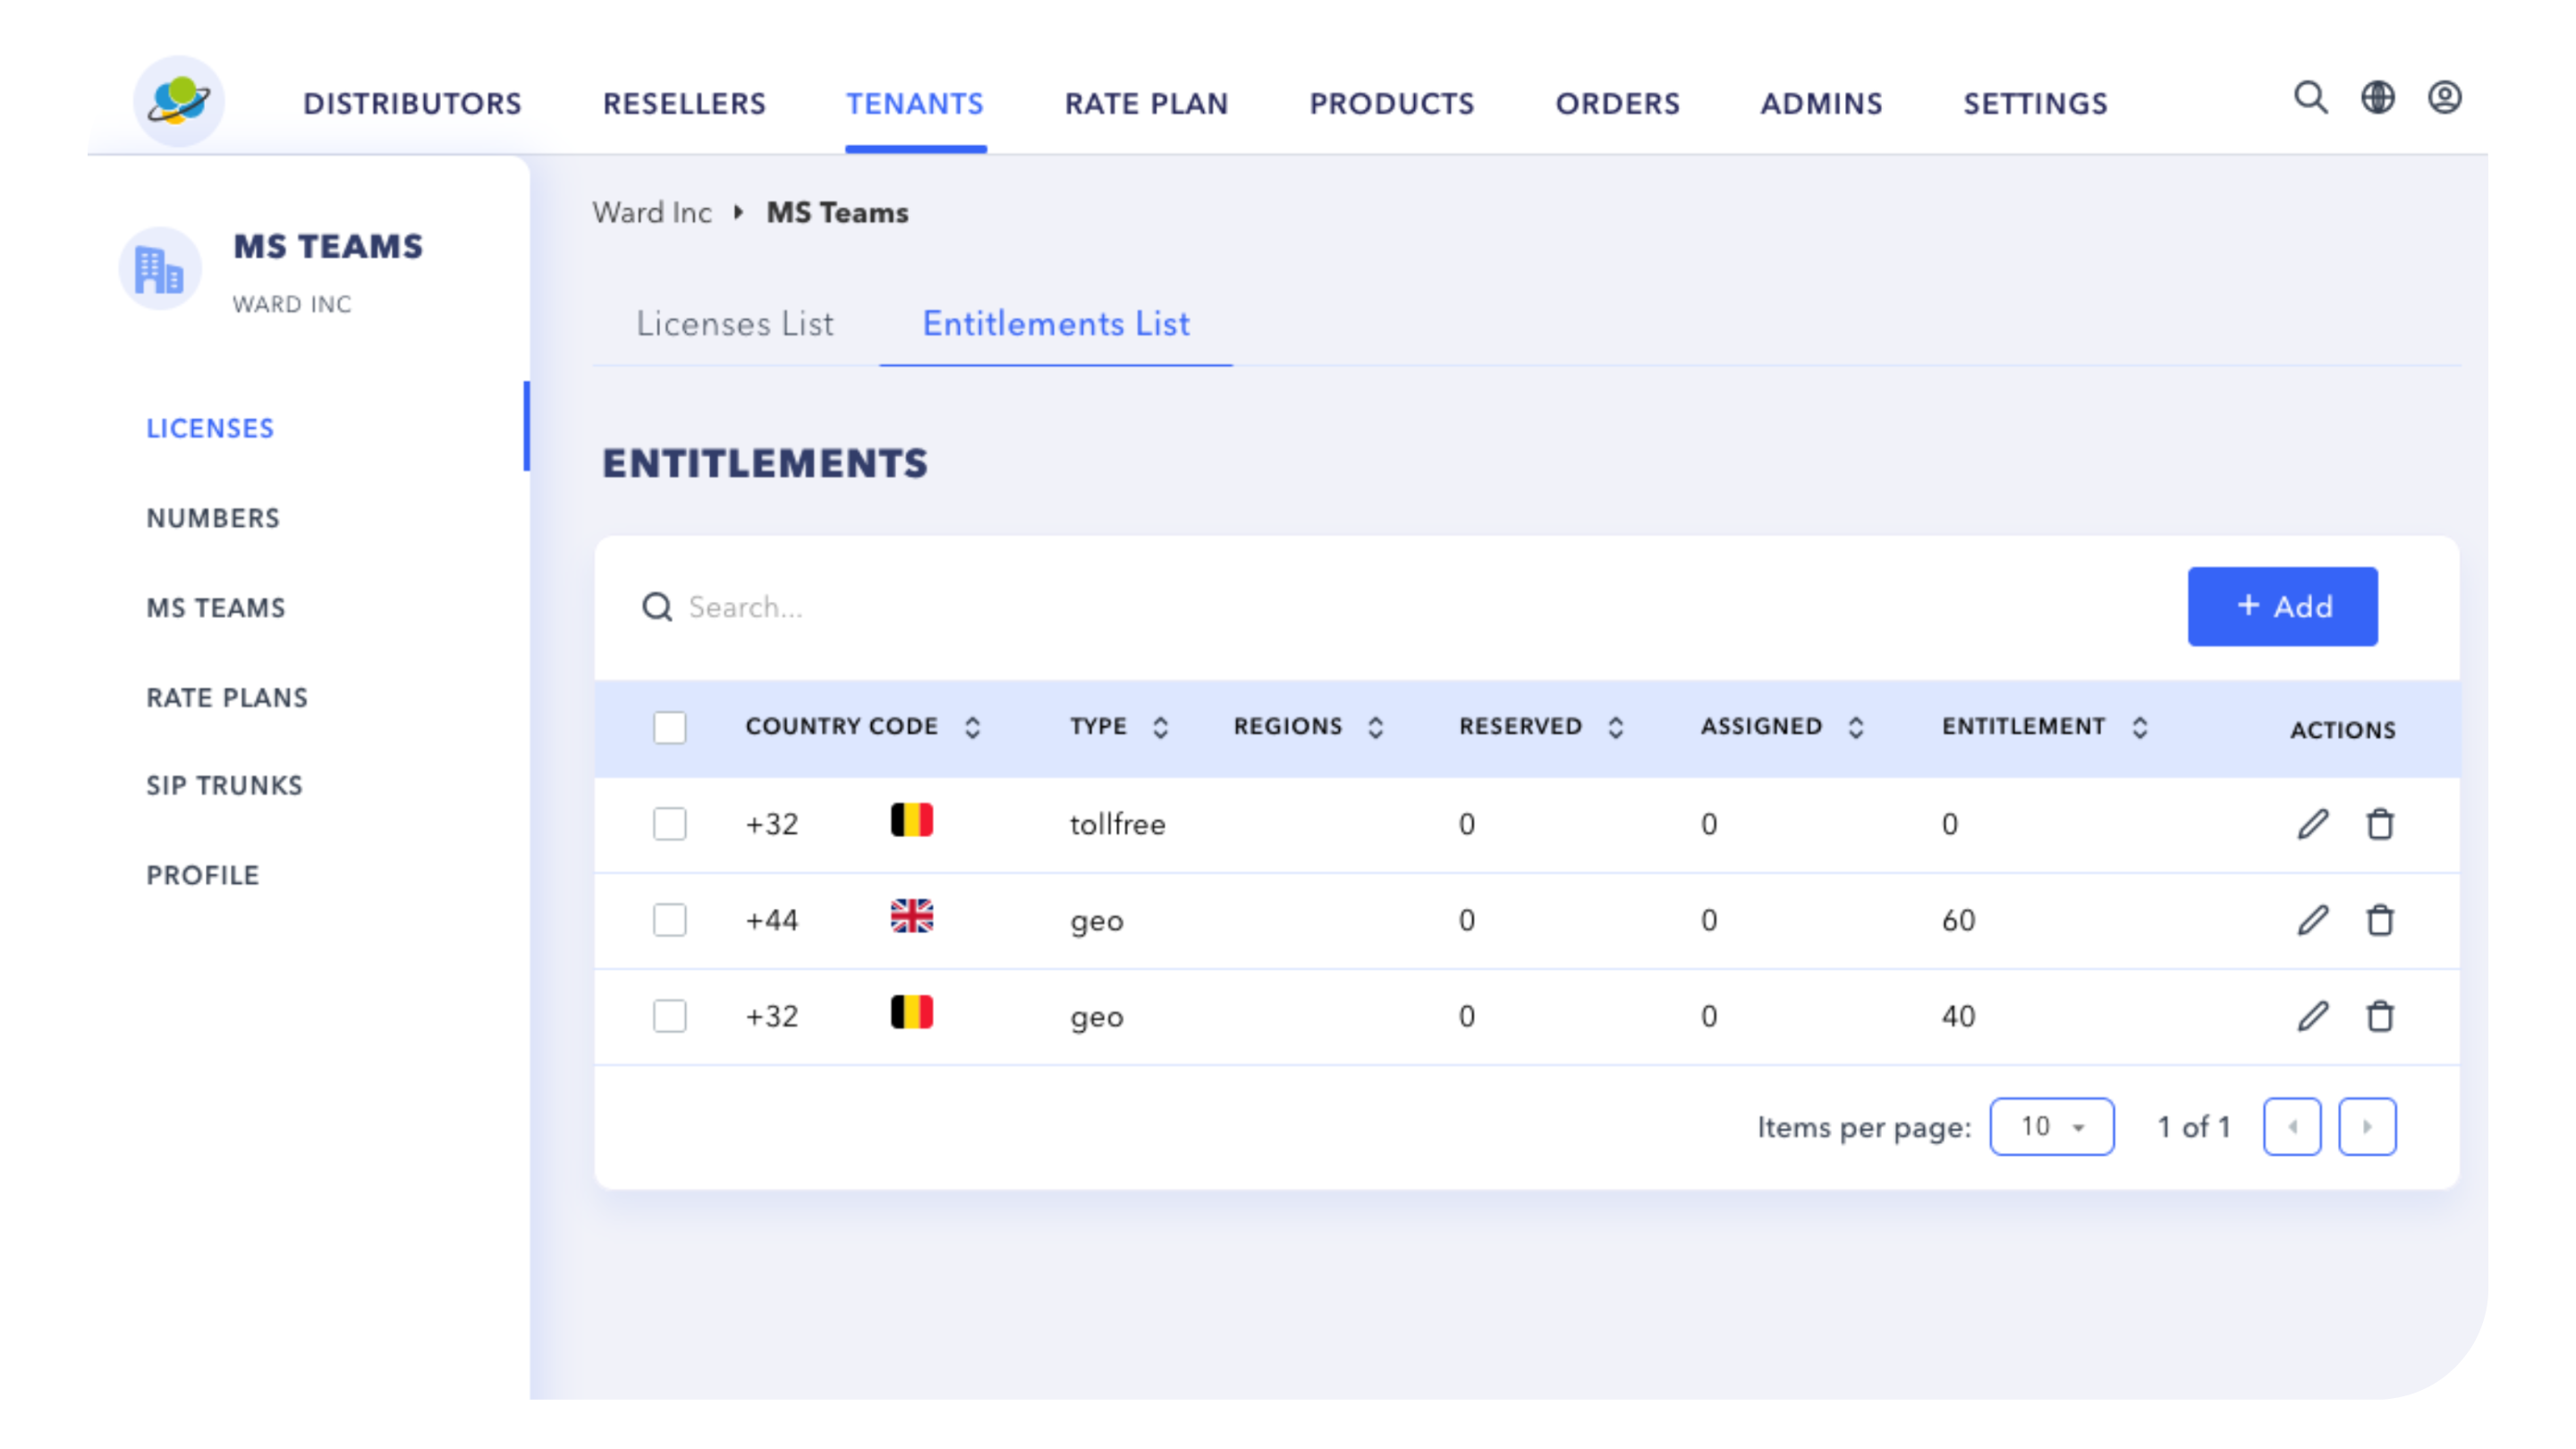Image resolution: width=2576 pixels, height=1449 pixels.
Task: Open the user account profile icon
Action: [2443, 98]
